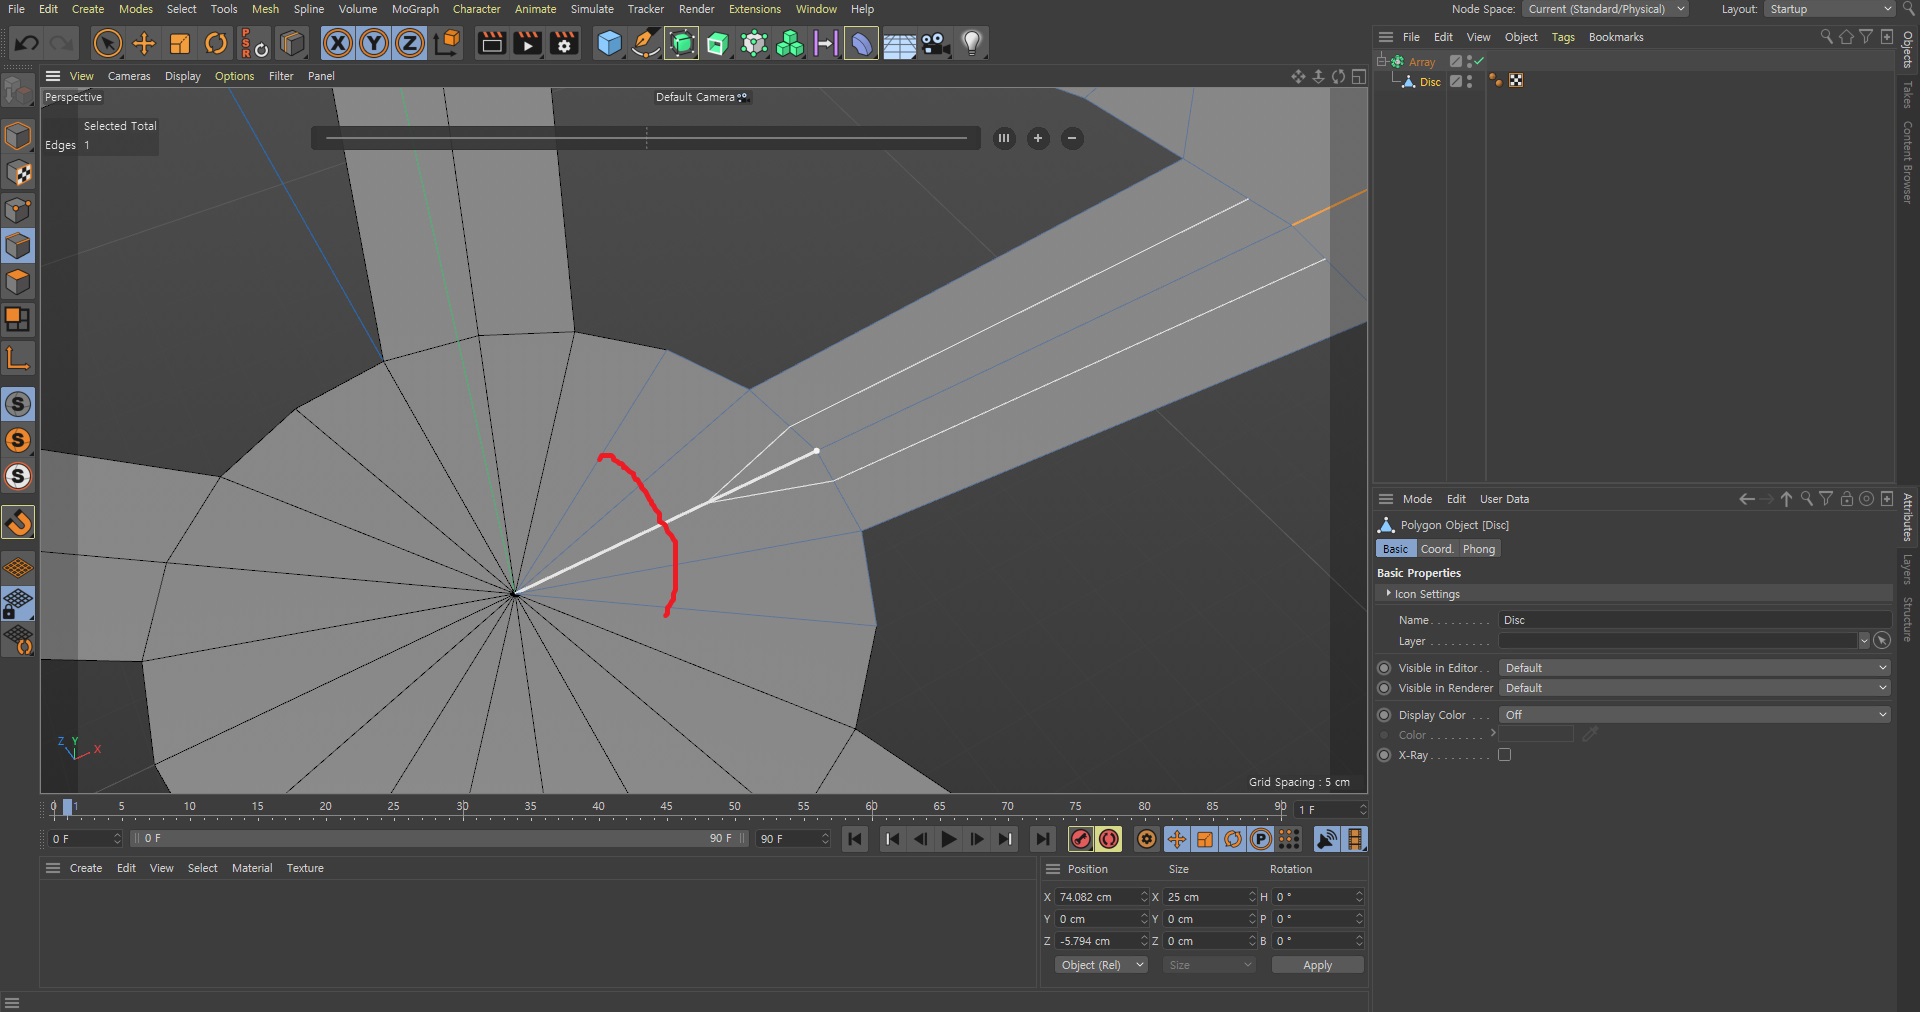The image size is (1922, 1012).
Task: Select the Live Selection tool
Action: coord(107,43)
